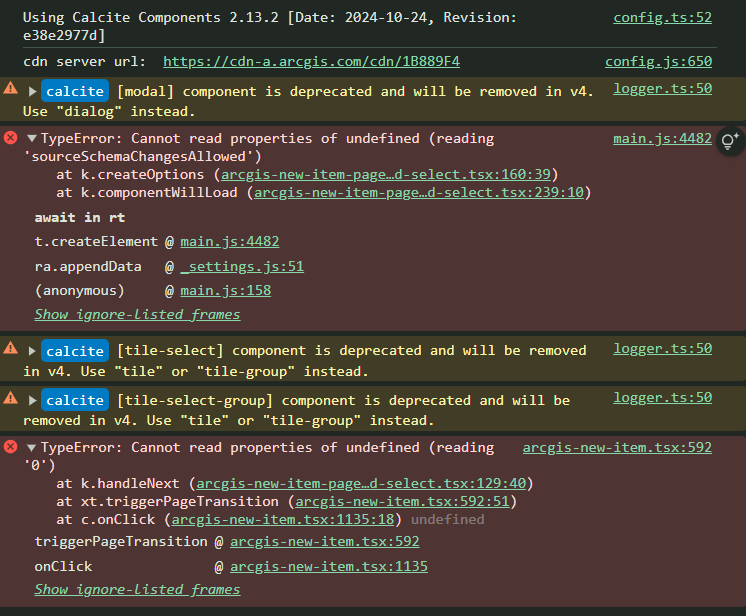The width and height of the screenshot is (746, 616).
Task: Collapse the TypeError reading '0' stack trace
Action: click(32, 448)
